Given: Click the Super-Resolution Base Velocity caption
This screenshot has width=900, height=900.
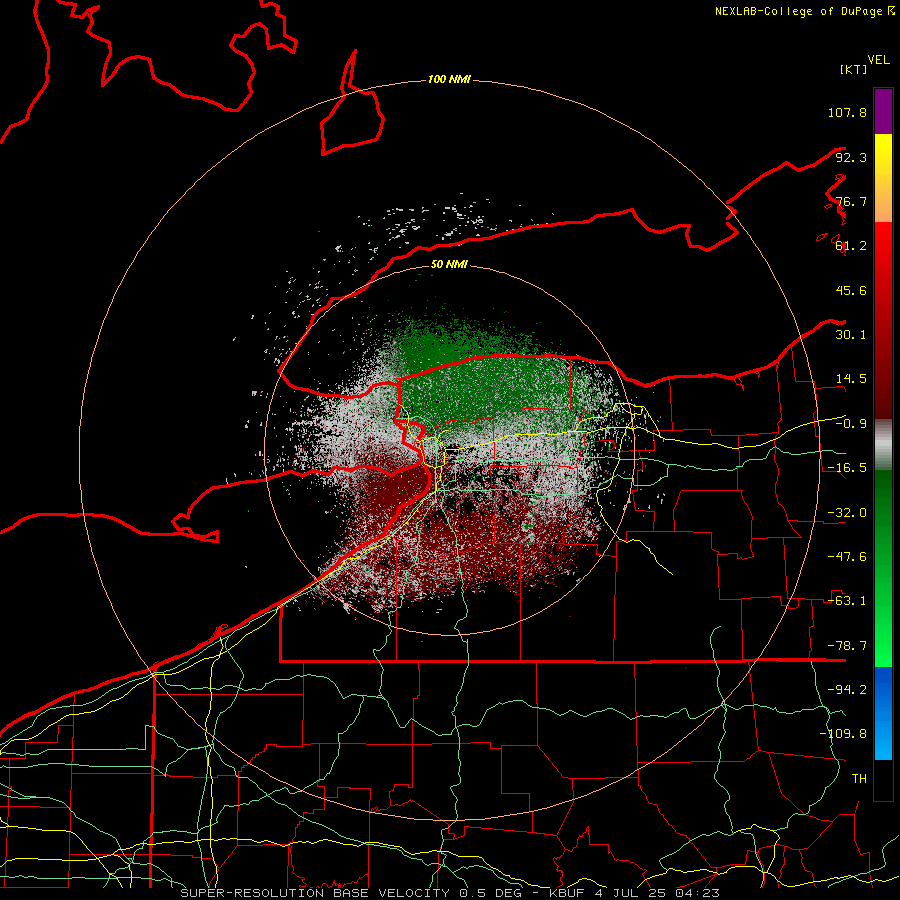Looking at the screenshot, I should [x=449, y=893].
